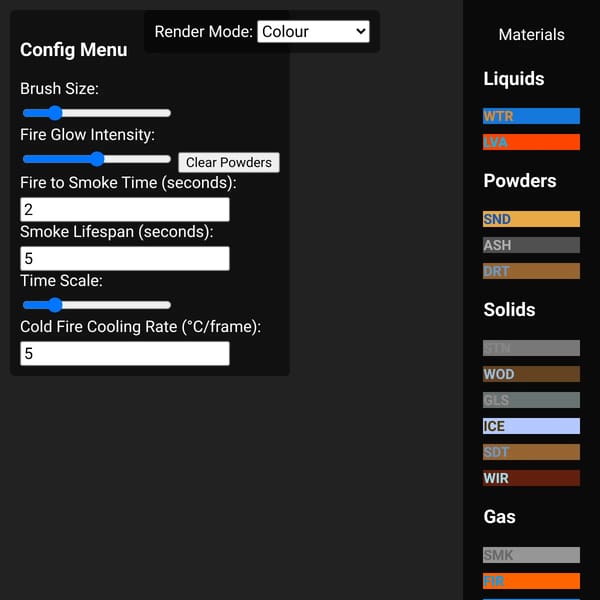600x600 pixels.
Task: Click the Powders category heading
Action: click(520, 181)
